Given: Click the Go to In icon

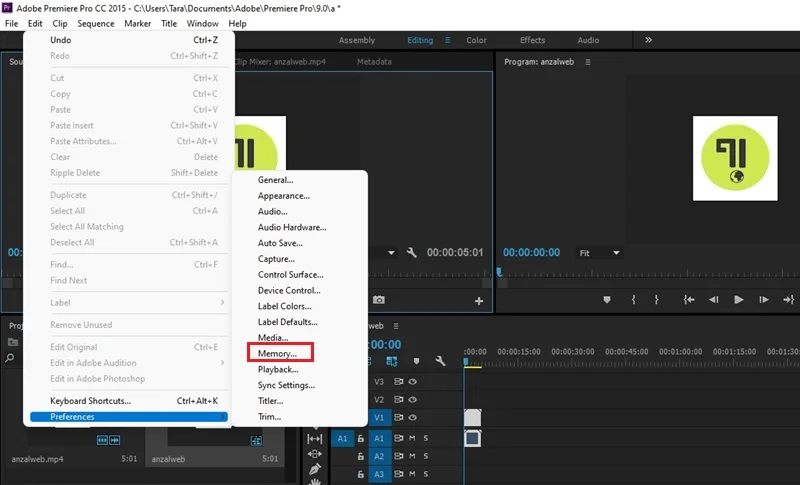Looking at the screenshot, I should [689, 300].
